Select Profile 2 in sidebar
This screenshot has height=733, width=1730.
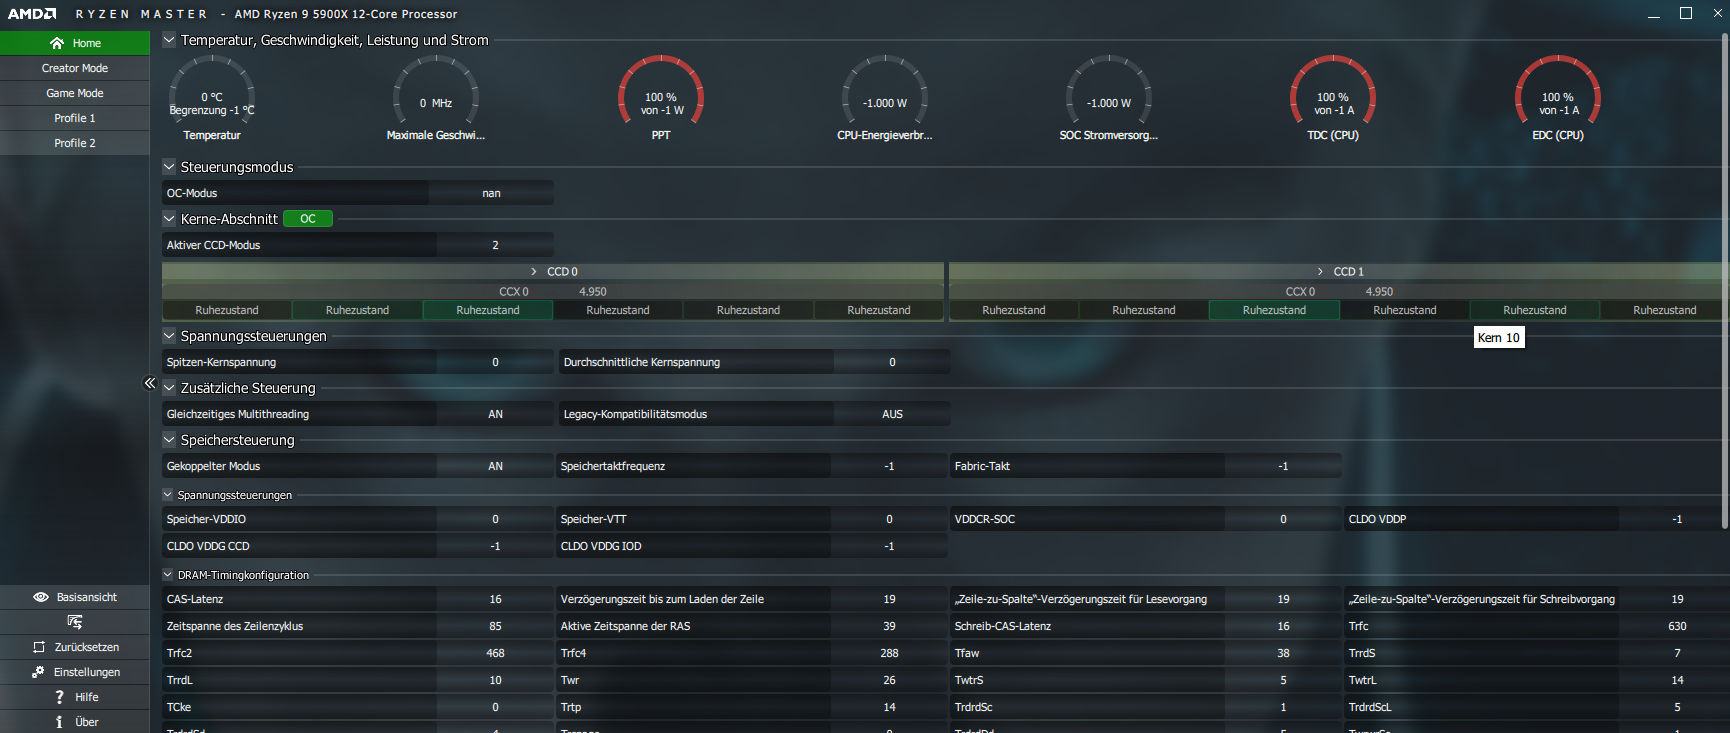pos(75,143)
